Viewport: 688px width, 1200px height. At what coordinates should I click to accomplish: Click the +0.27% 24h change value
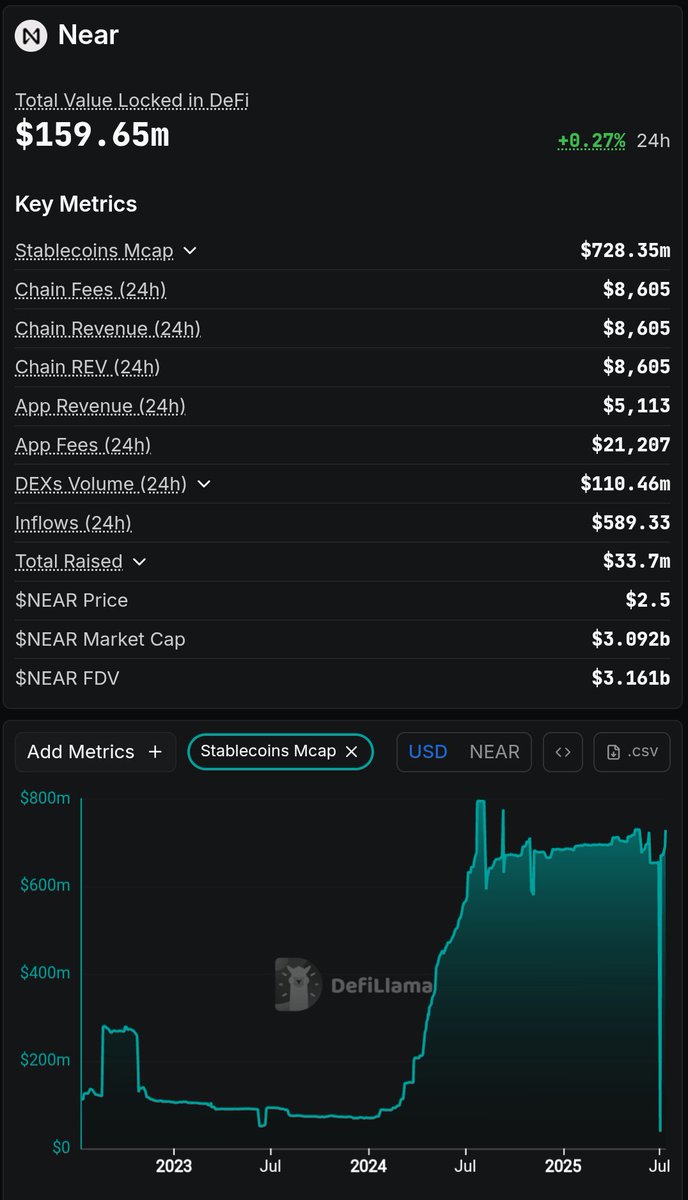[x=591, y=140]
